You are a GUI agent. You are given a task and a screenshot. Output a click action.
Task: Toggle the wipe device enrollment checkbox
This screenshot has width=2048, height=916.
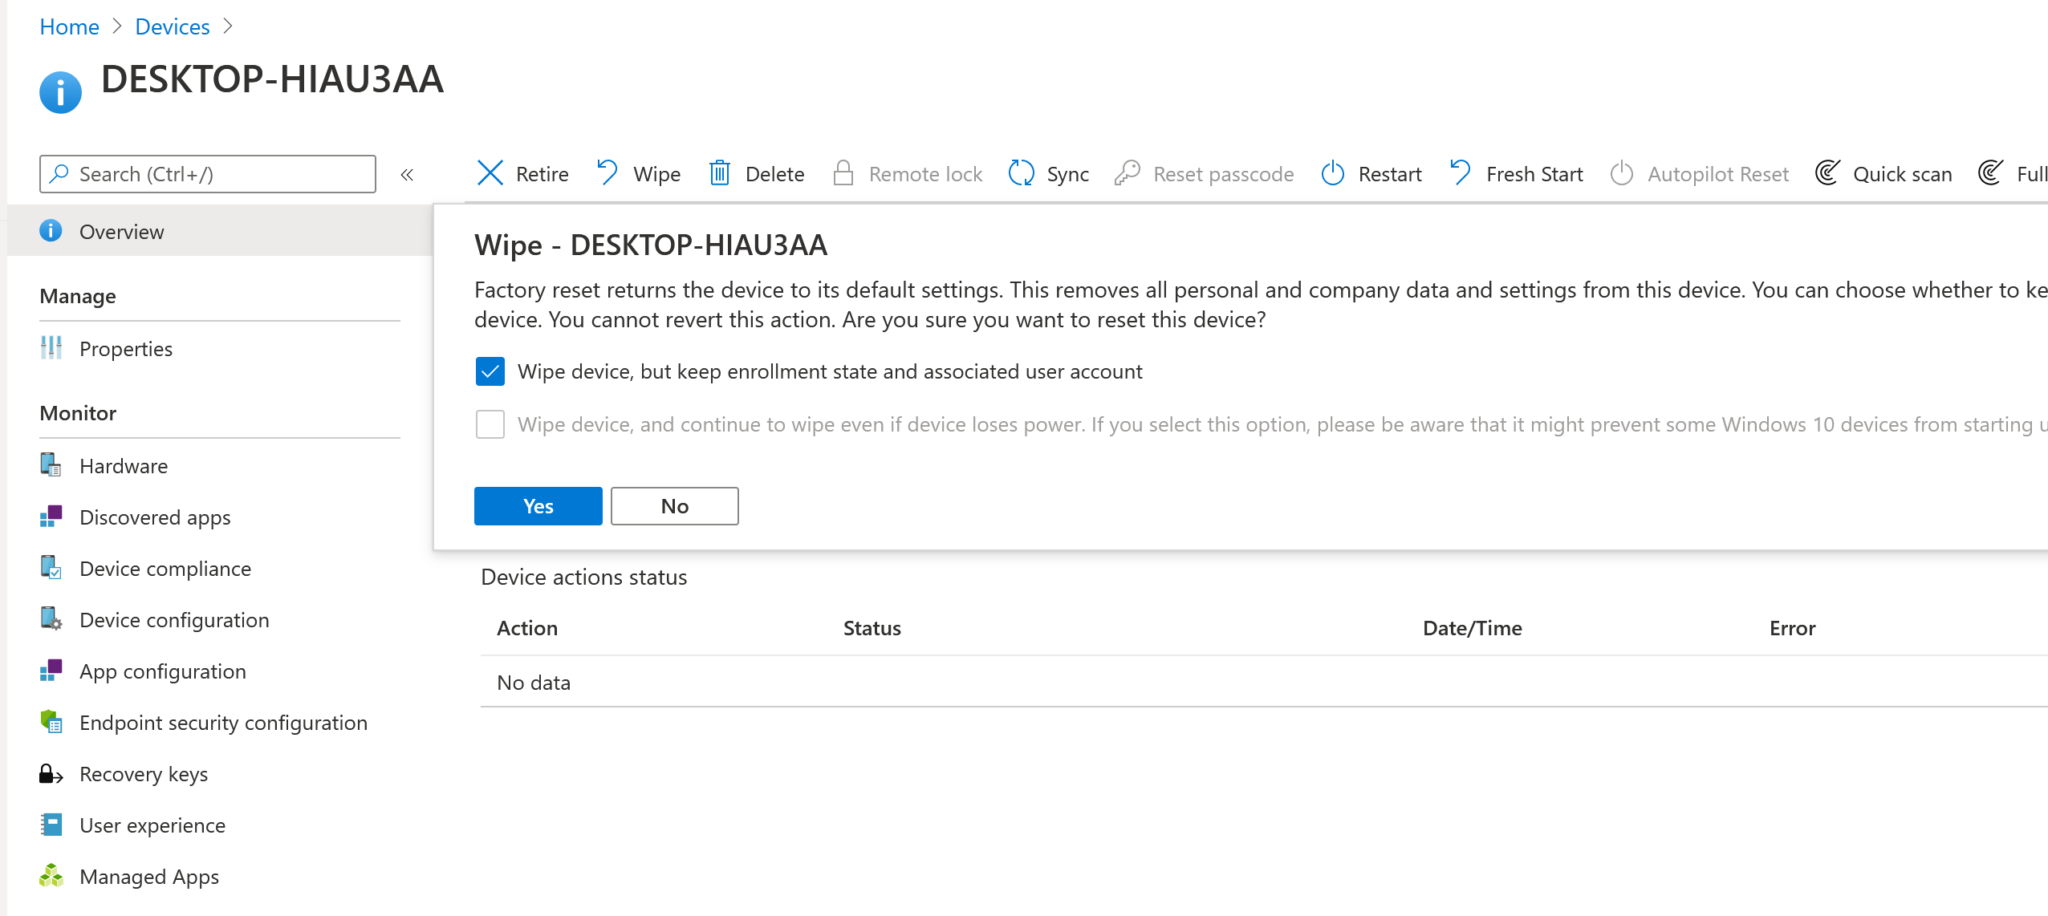coord(490,371)
